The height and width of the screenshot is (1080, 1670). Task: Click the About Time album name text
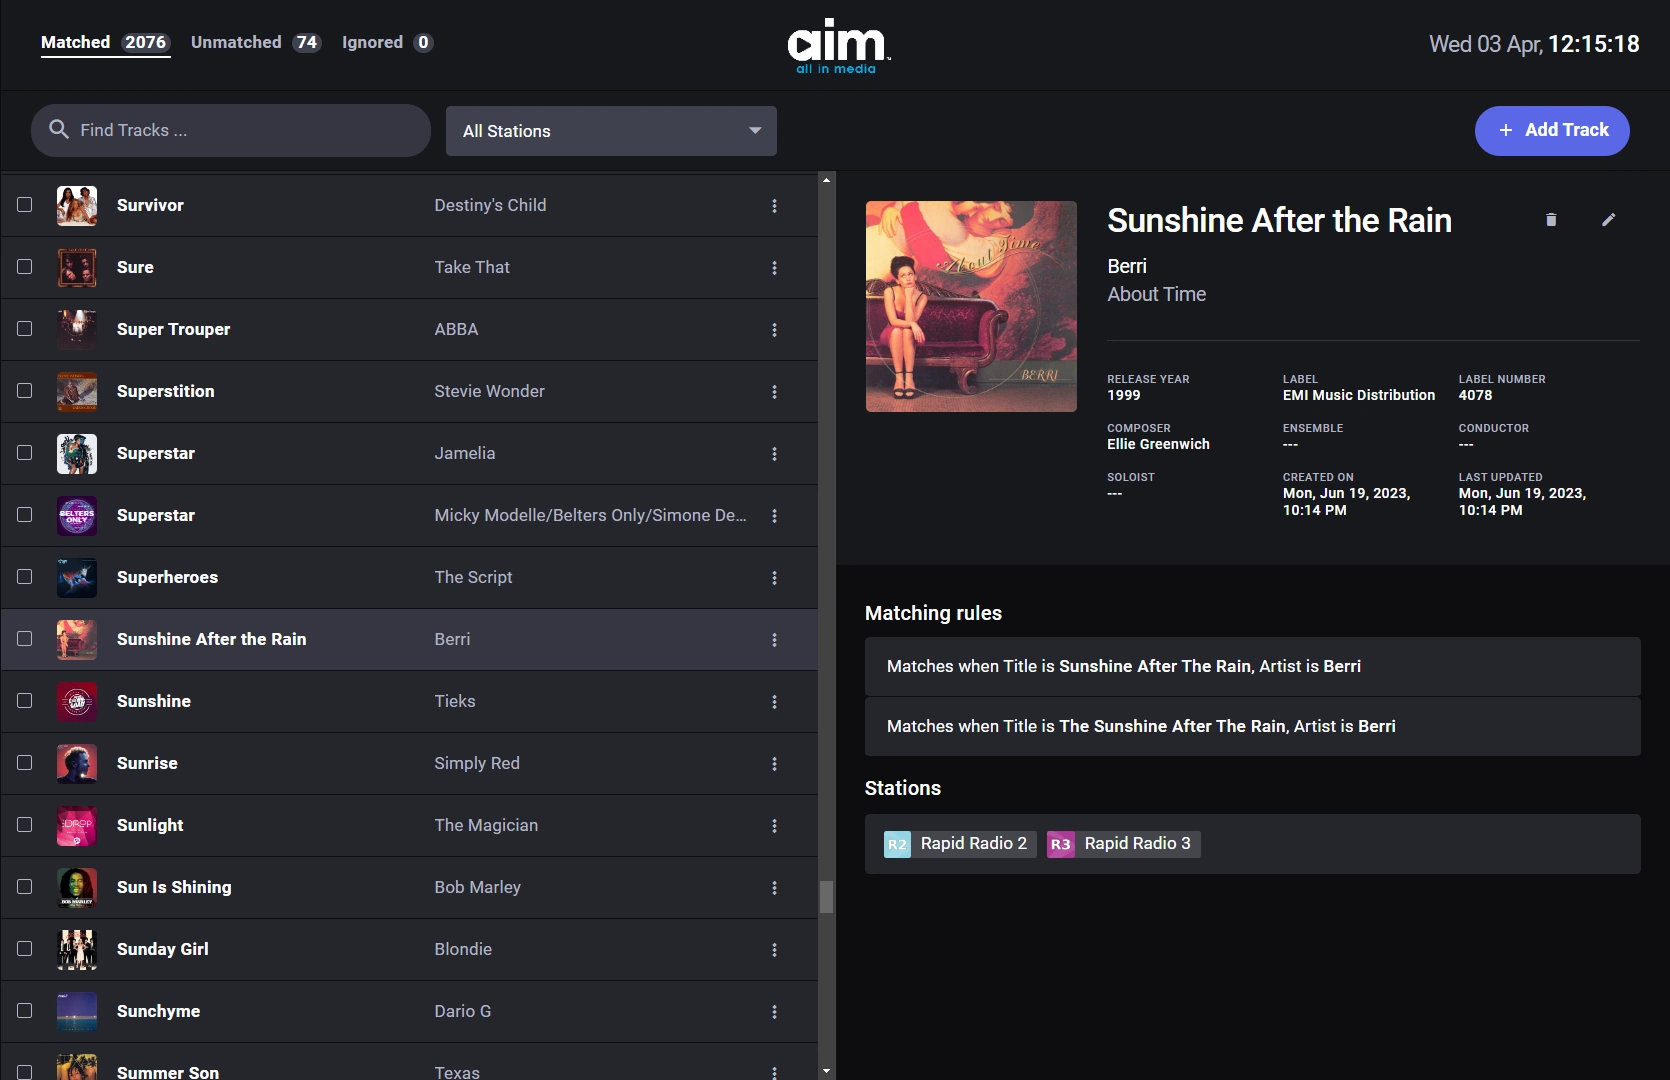click(1156, 294)
